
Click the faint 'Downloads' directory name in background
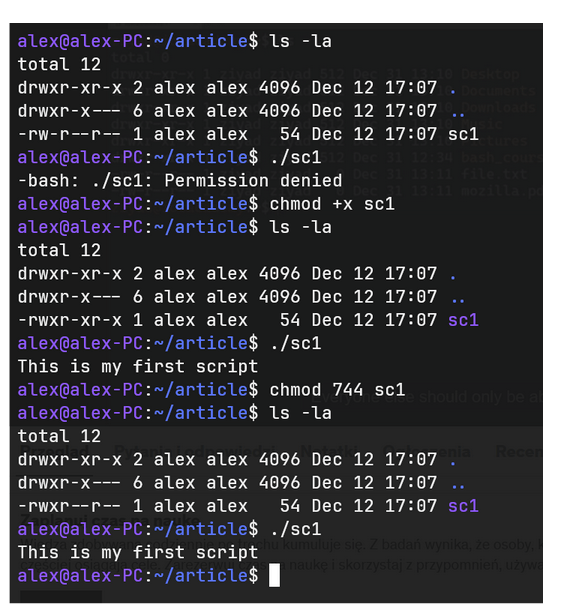499,107
